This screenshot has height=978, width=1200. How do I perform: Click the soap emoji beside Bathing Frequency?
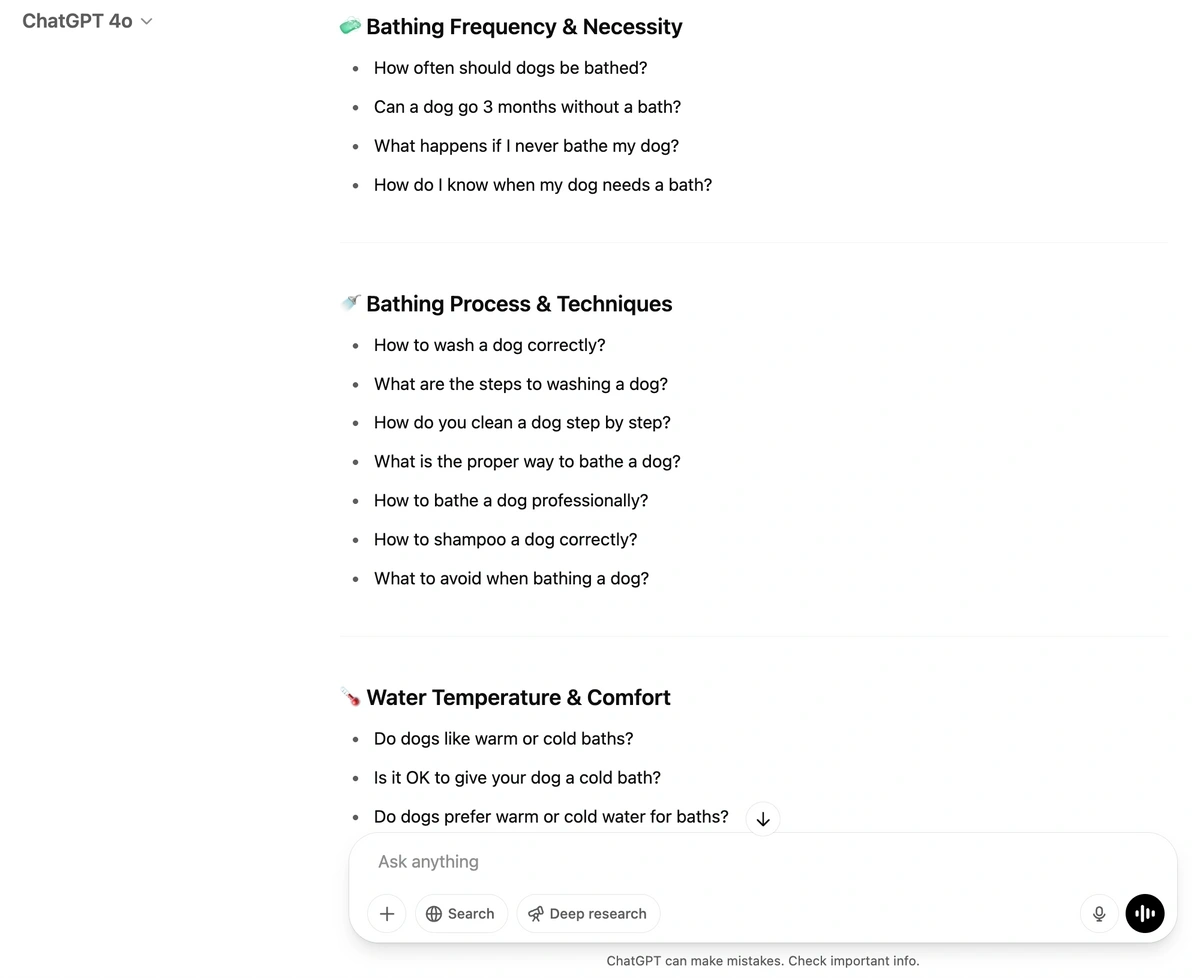click(x=350, y=27)
